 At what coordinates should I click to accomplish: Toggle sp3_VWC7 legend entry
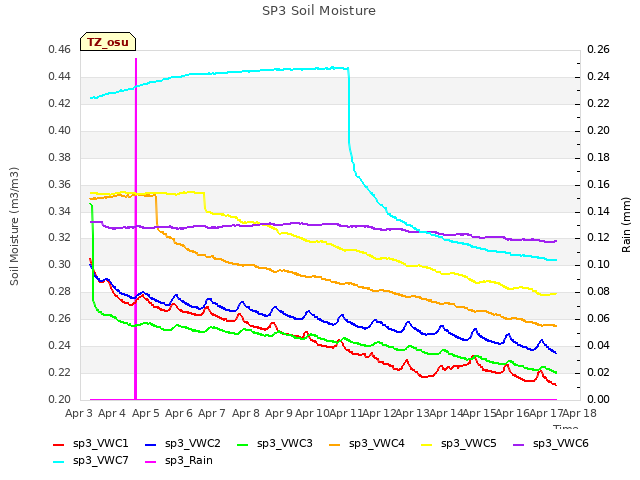click(x=91, y=461)
